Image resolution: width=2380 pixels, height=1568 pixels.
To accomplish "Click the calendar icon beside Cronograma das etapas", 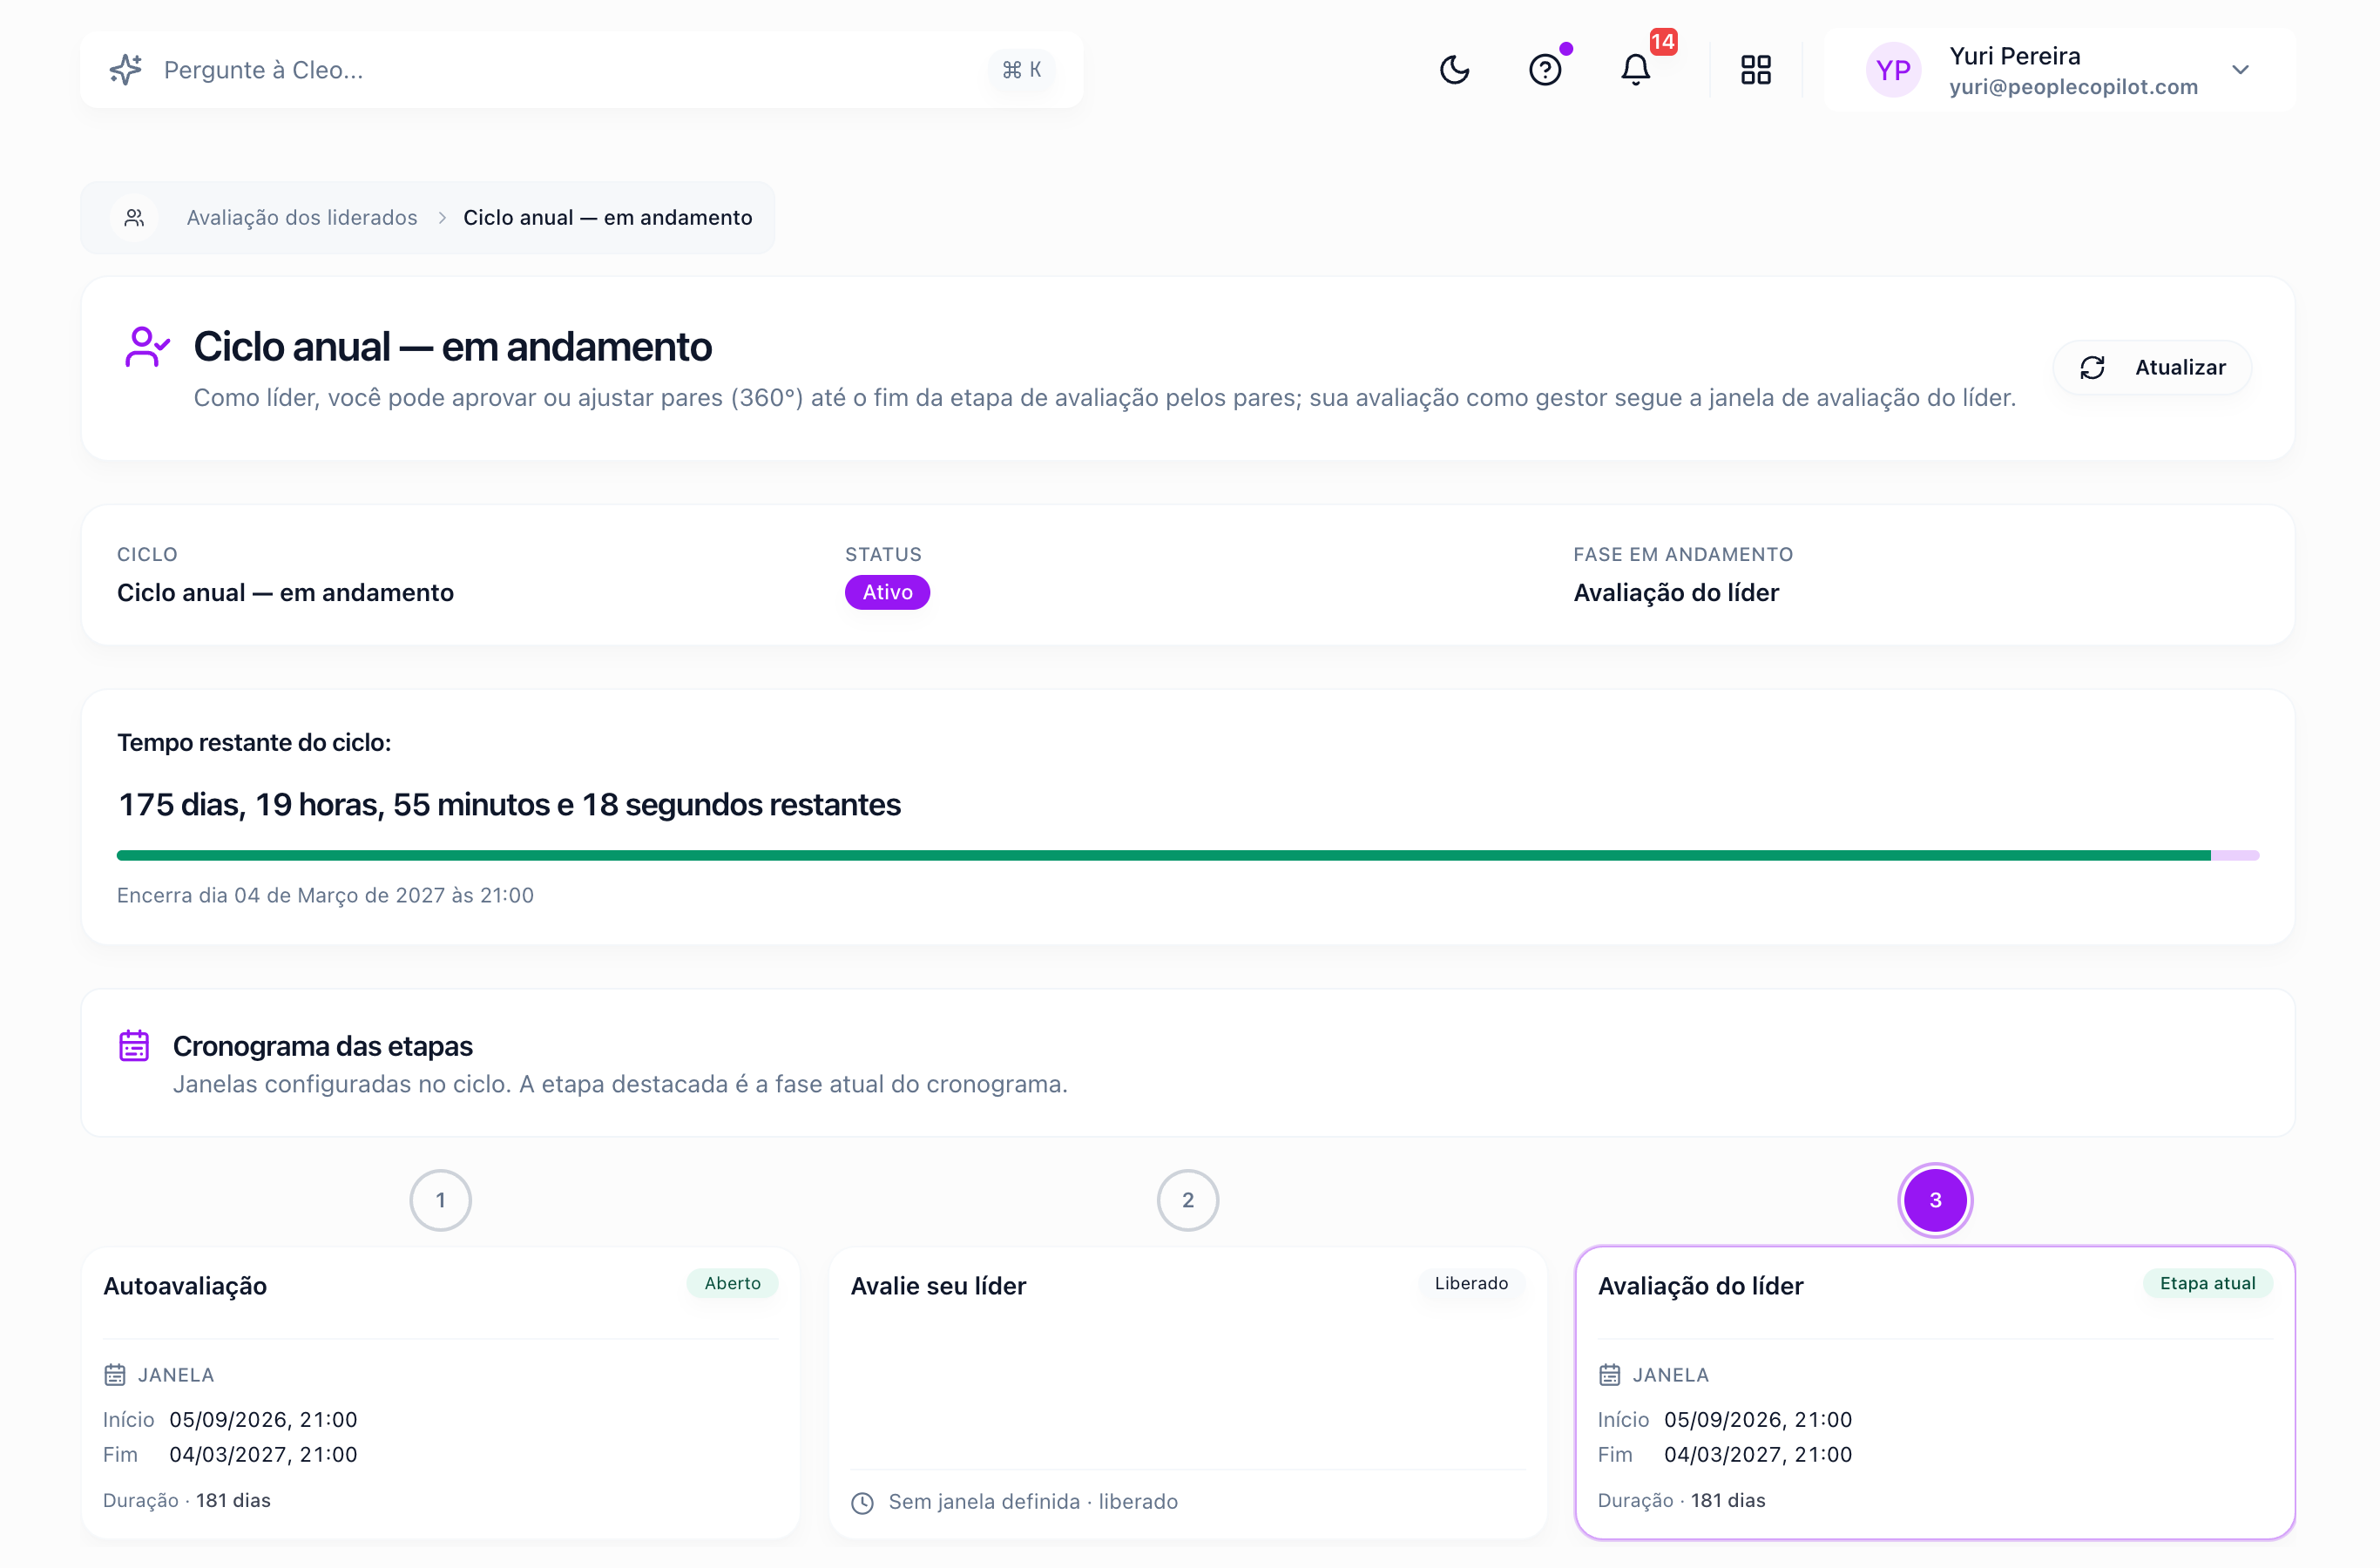I will [134, 1046].
